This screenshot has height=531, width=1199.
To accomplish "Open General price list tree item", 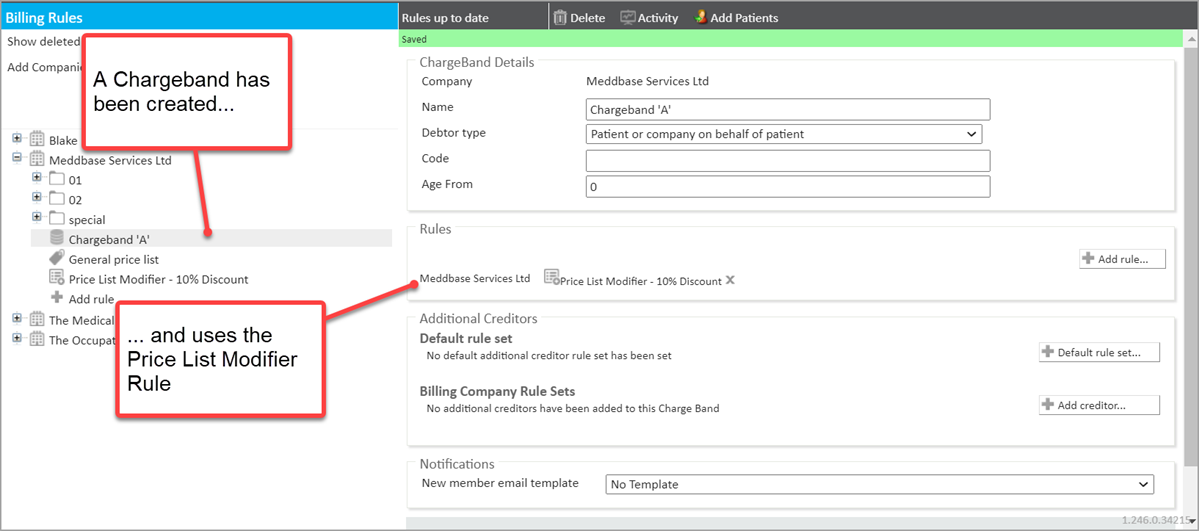I will point(113,259).
